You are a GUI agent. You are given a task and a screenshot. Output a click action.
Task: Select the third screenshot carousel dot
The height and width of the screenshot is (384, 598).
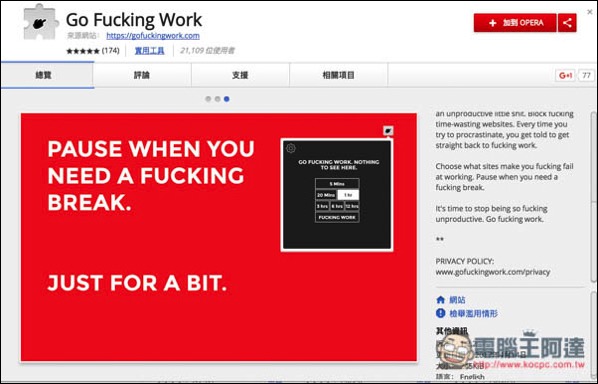point(227,99)
